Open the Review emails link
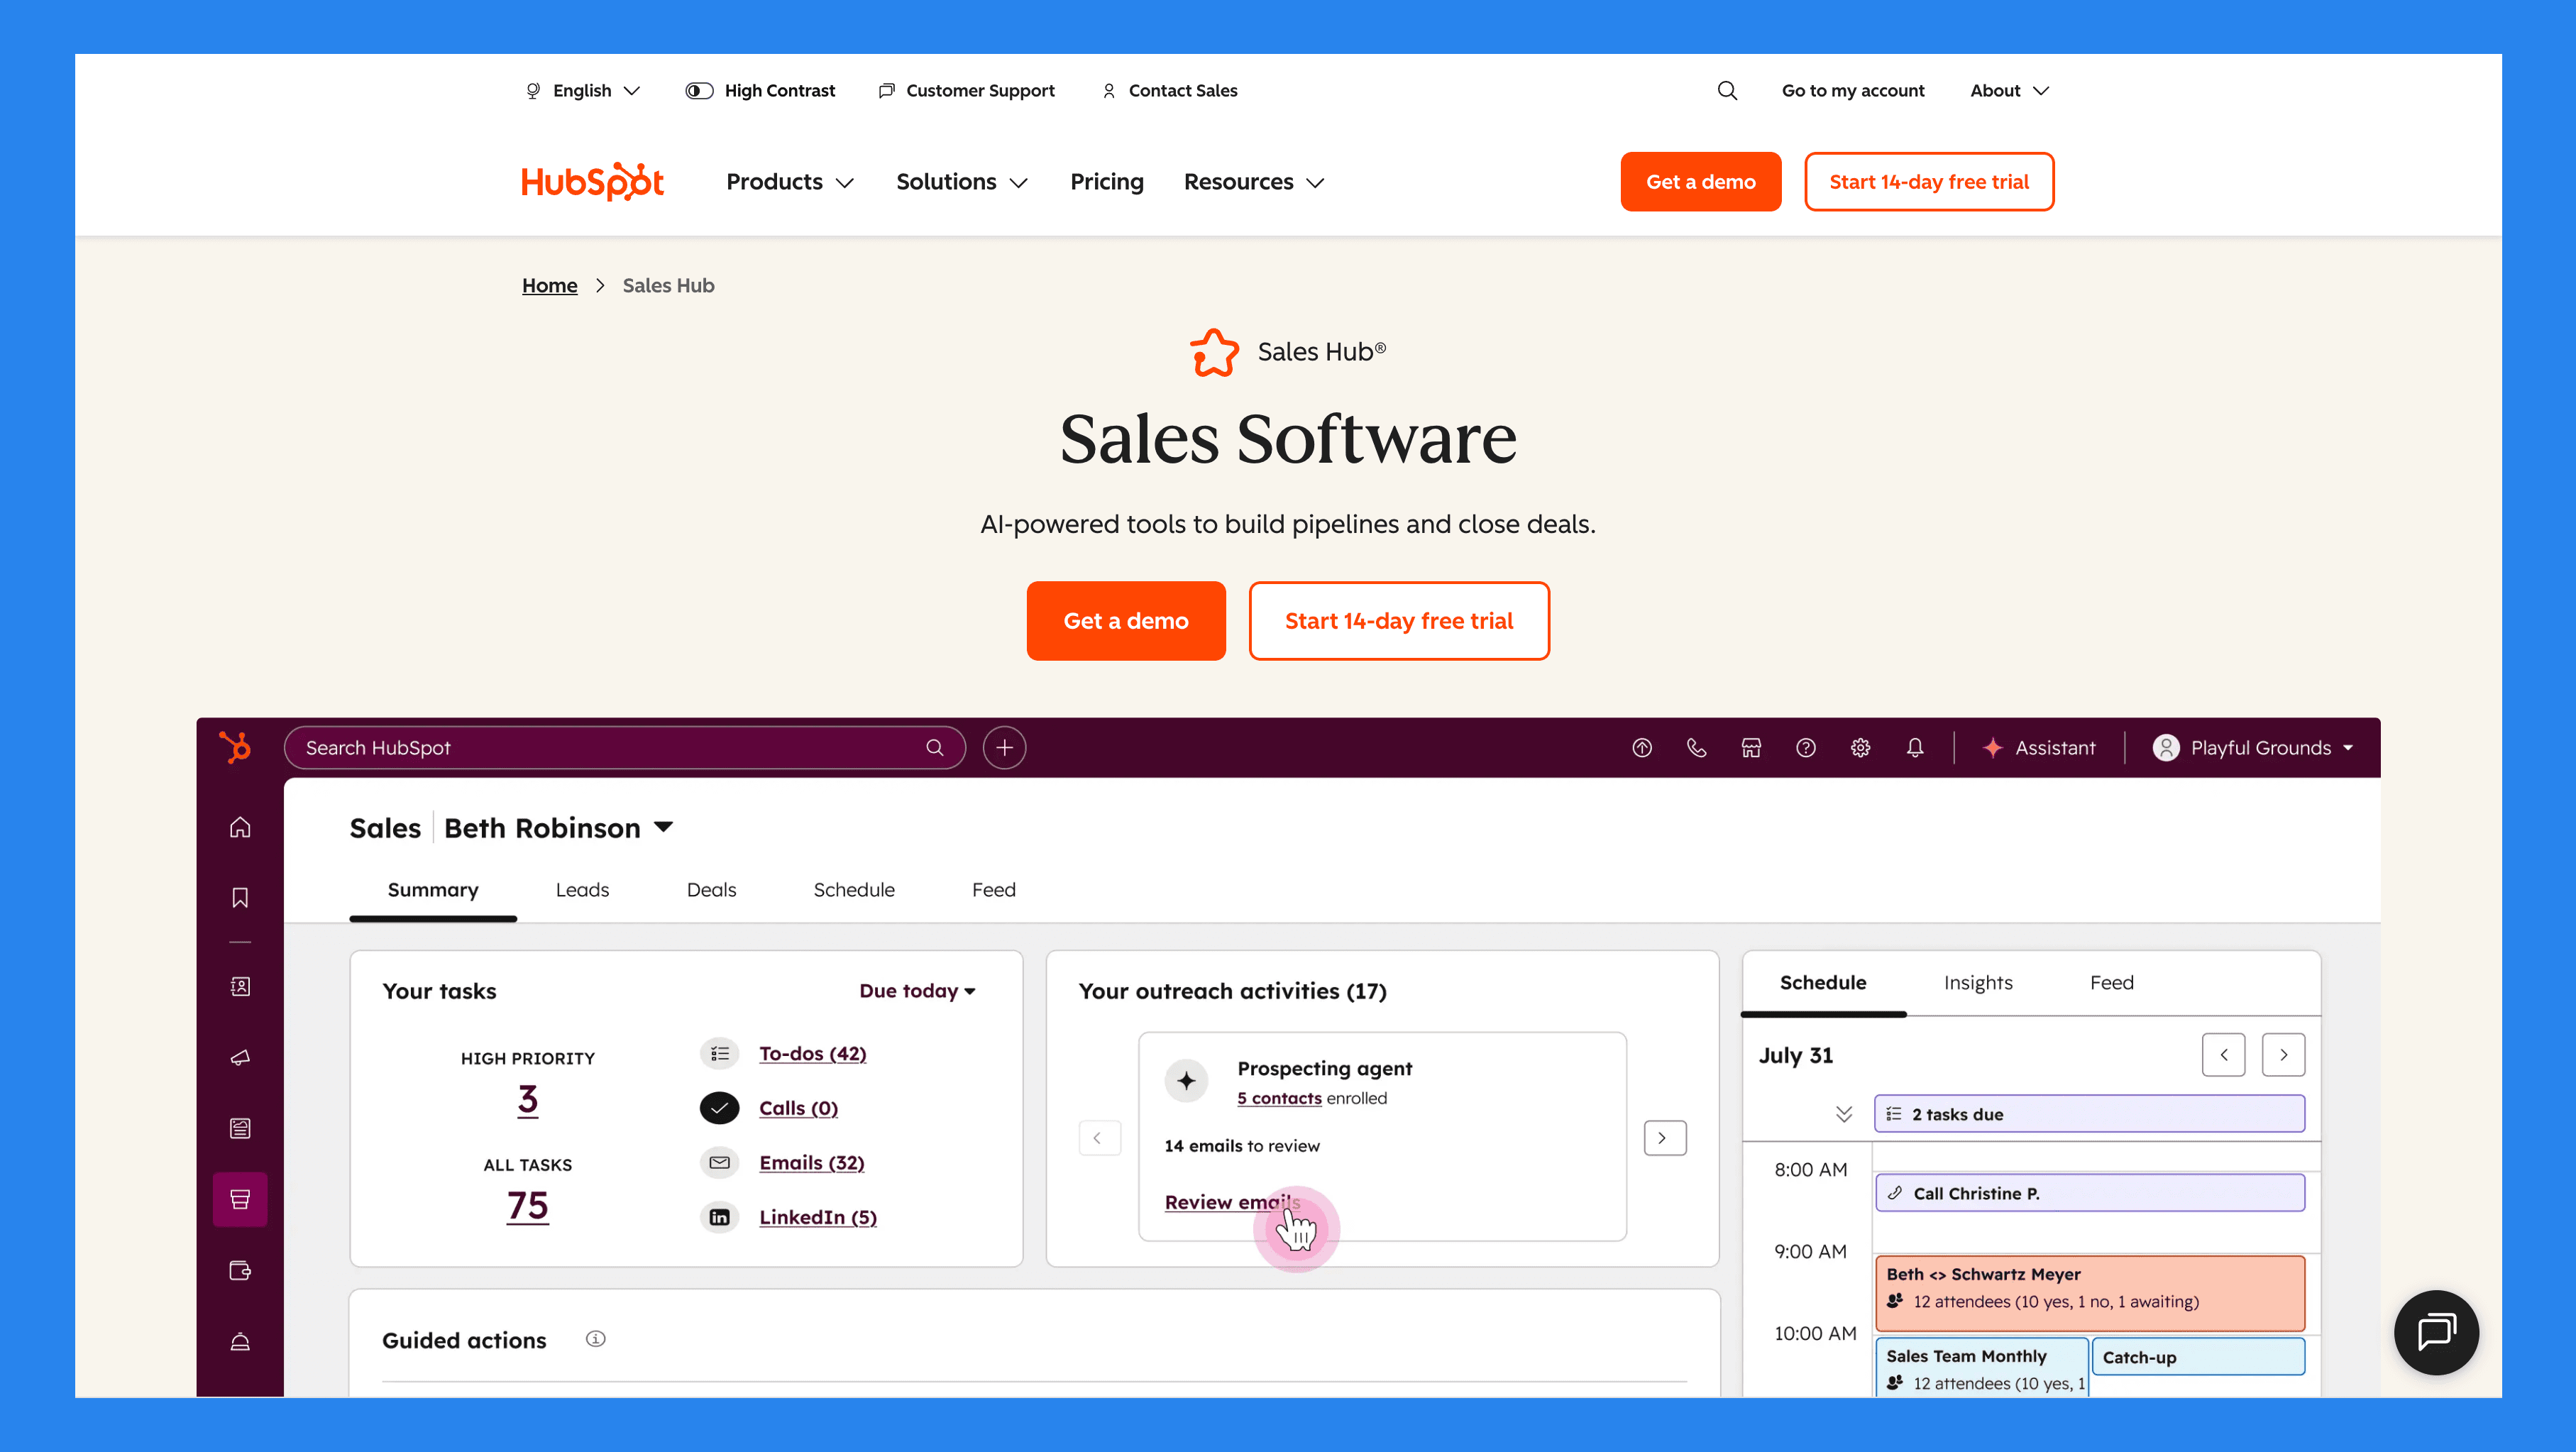This screenshot has width=2576, height=1452. point(1232,1202)
